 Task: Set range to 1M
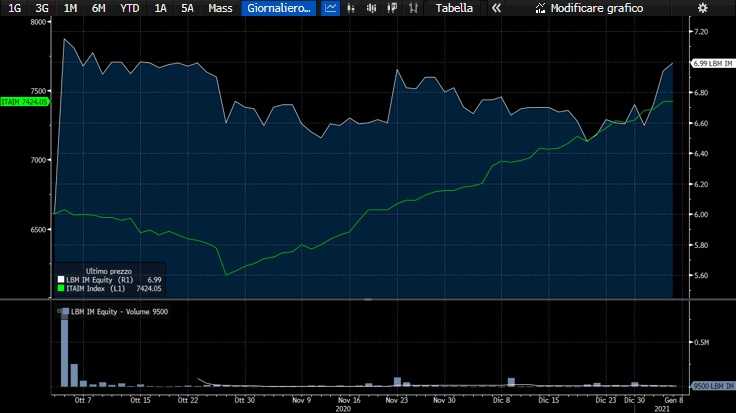point(70,8)
